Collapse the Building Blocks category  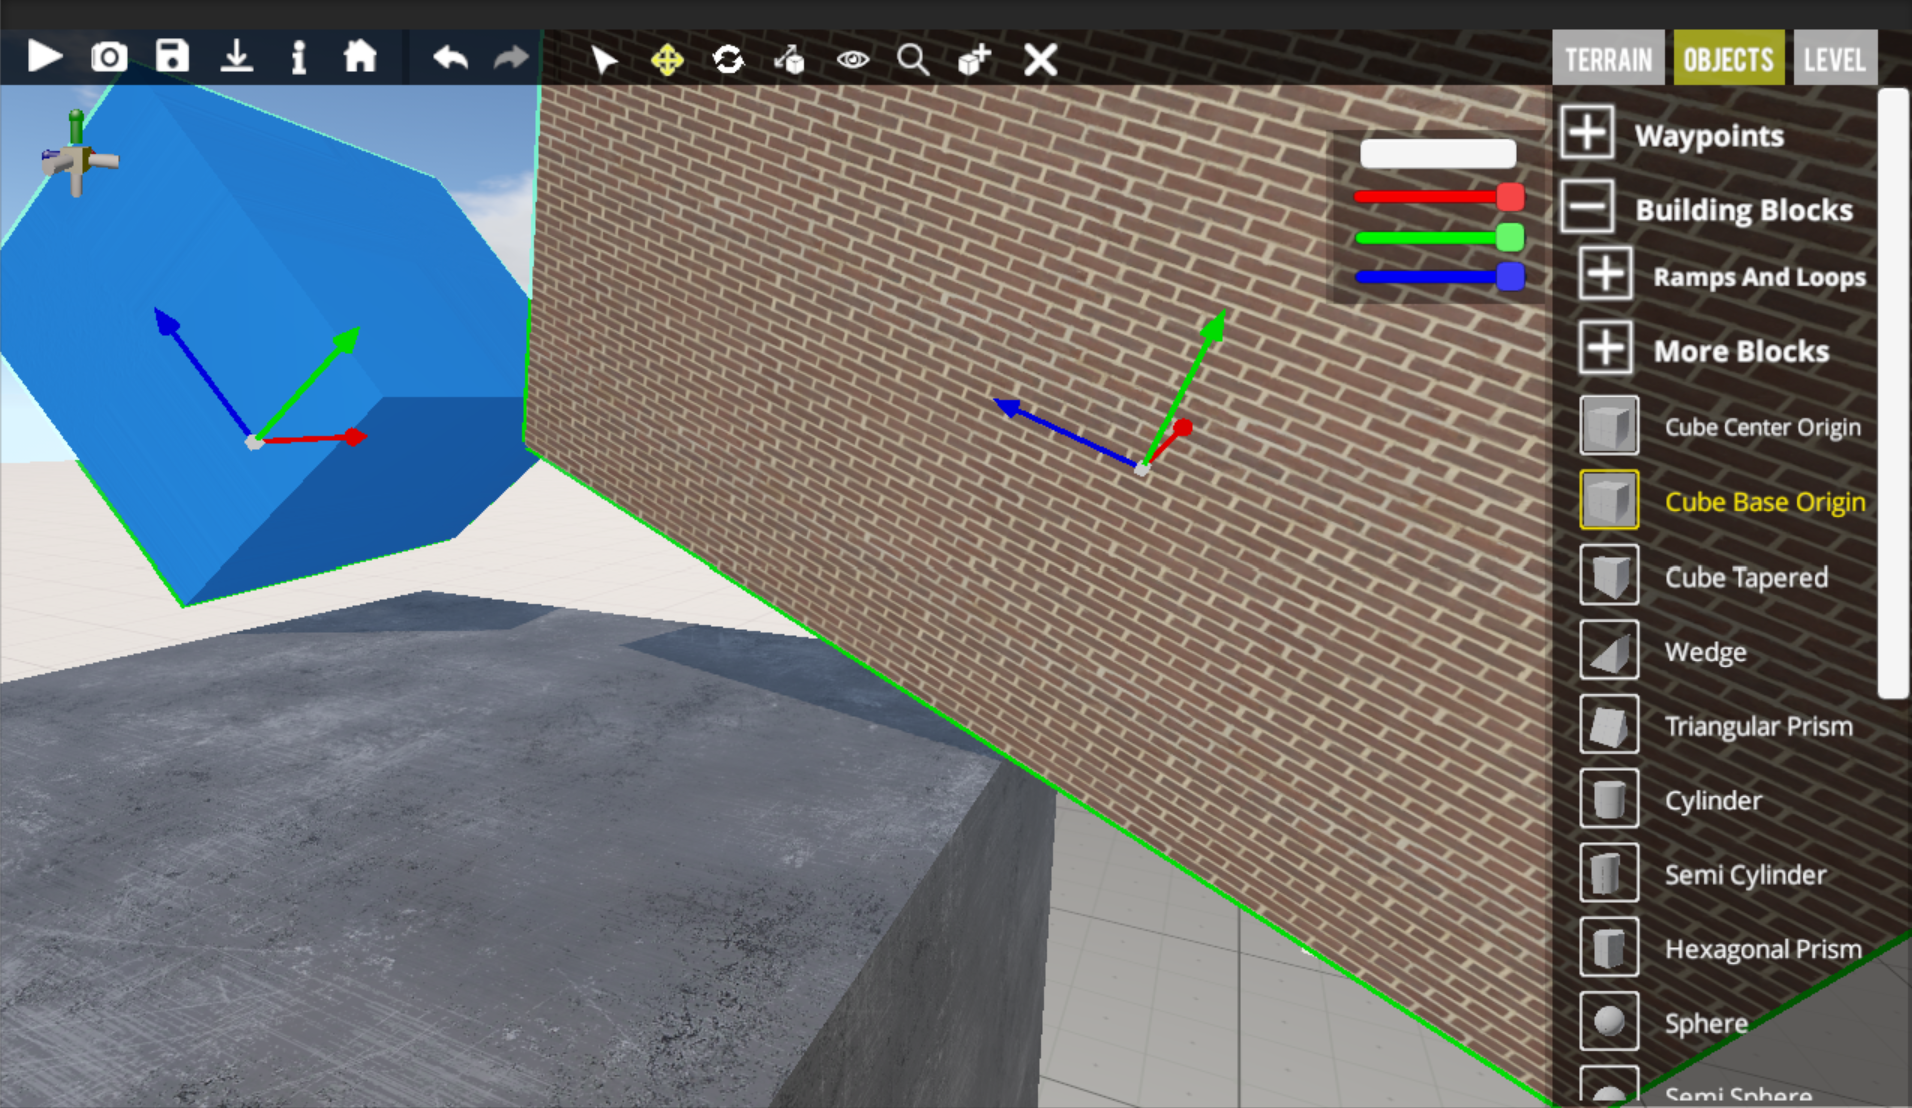click(1587, 207)
